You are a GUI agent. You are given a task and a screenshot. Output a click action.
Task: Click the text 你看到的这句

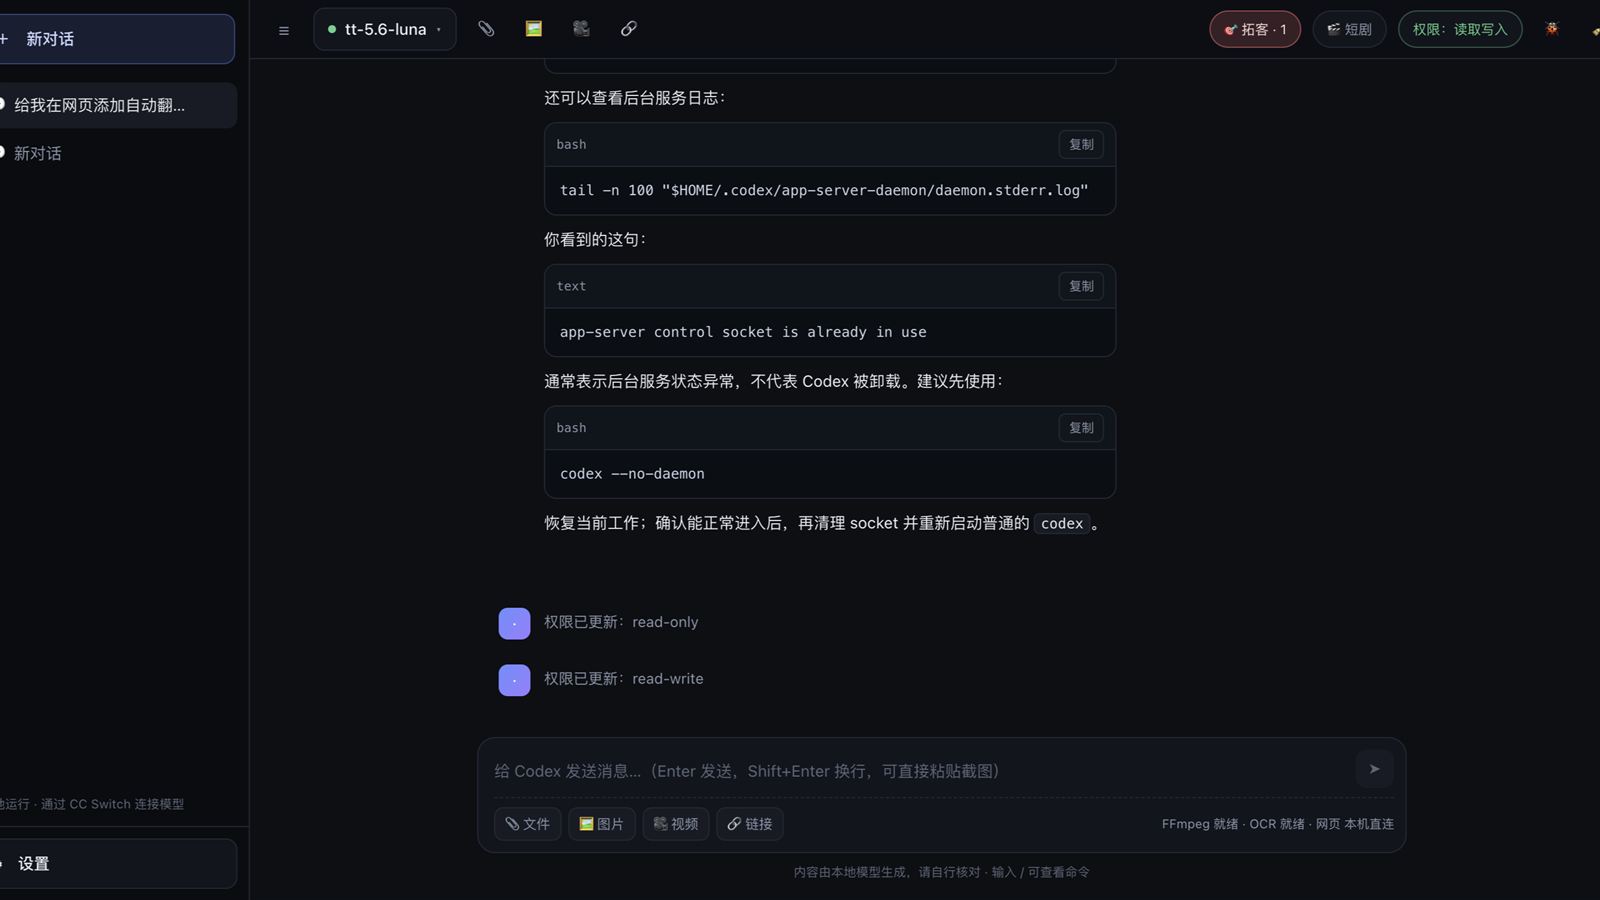click(x=595, y=240)
